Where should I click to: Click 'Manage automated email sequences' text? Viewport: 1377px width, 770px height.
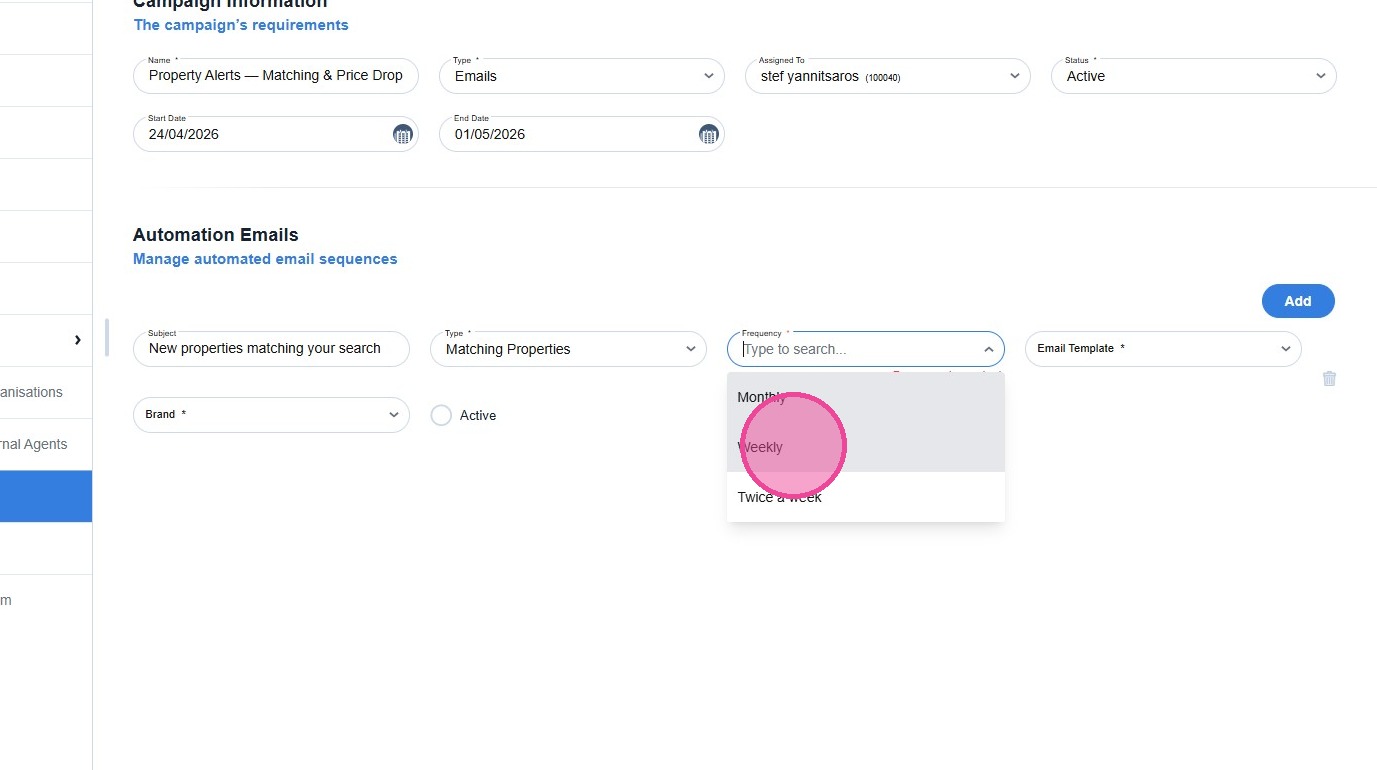point(265,259)
